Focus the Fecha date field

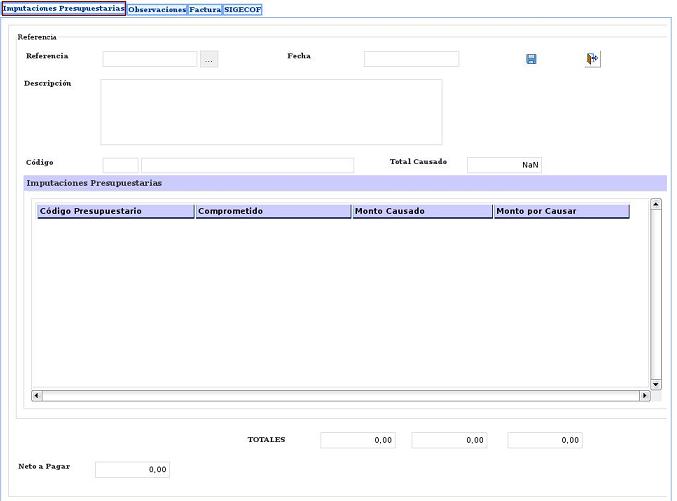click(411, 59)
